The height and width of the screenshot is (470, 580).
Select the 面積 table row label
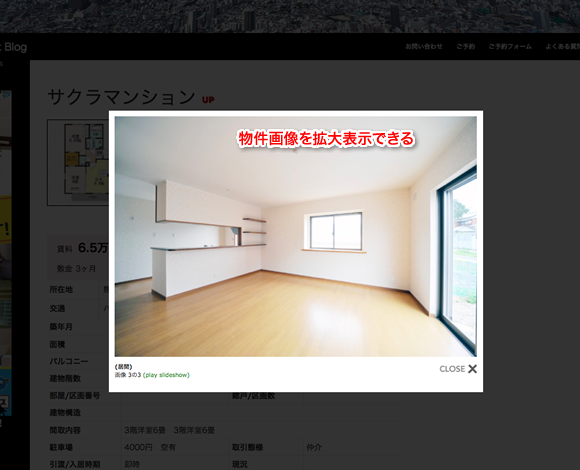57,344
